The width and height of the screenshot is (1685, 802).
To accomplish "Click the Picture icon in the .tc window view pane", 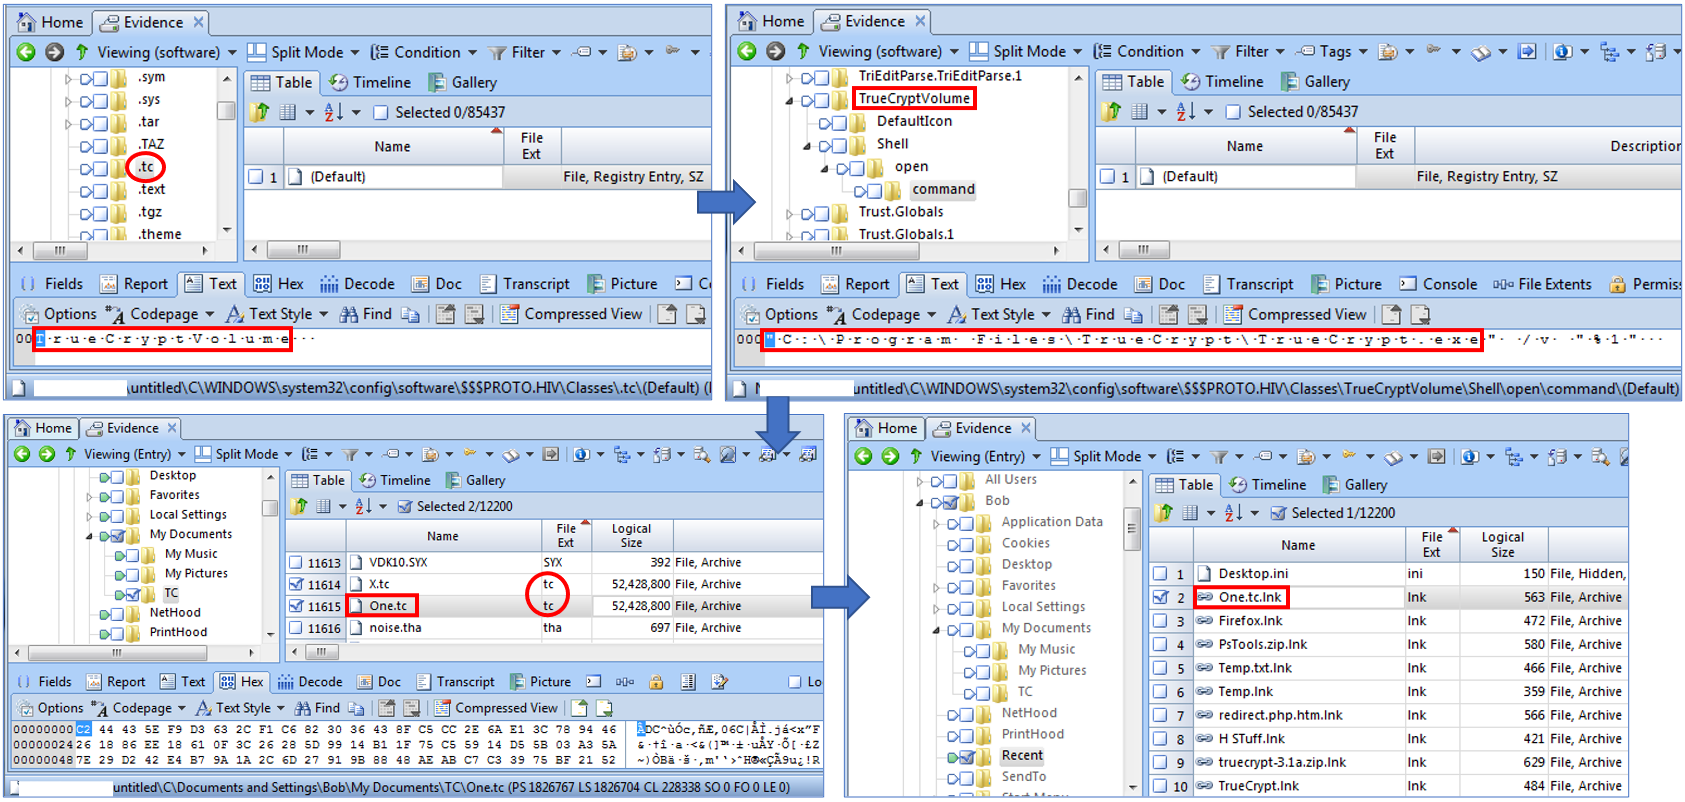I will [596, 284].
